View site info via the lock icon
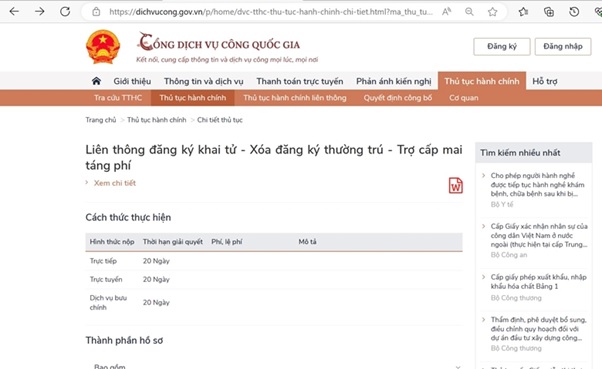 coord(96,12)
